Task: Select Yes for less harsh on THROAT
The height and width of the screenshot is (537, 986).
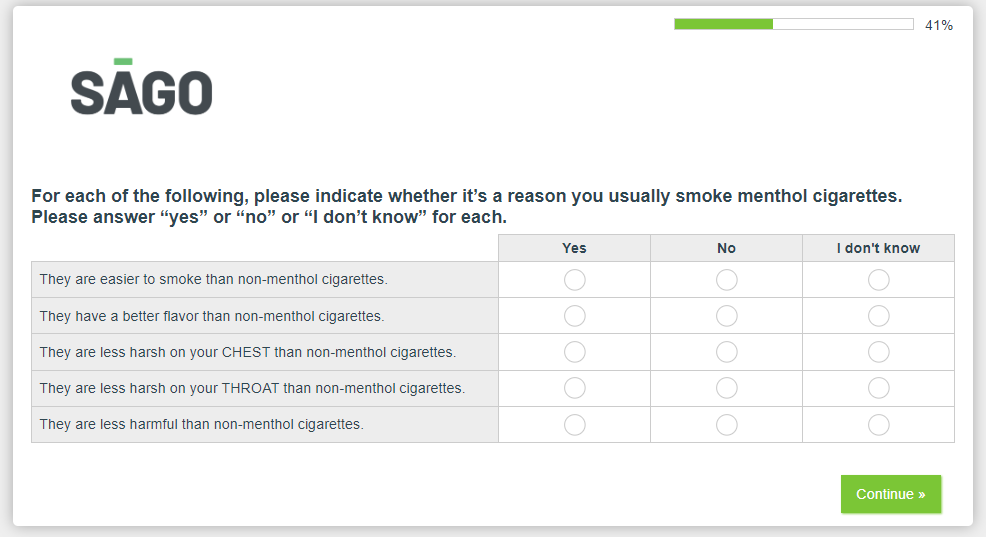Action: coord(574,388)
